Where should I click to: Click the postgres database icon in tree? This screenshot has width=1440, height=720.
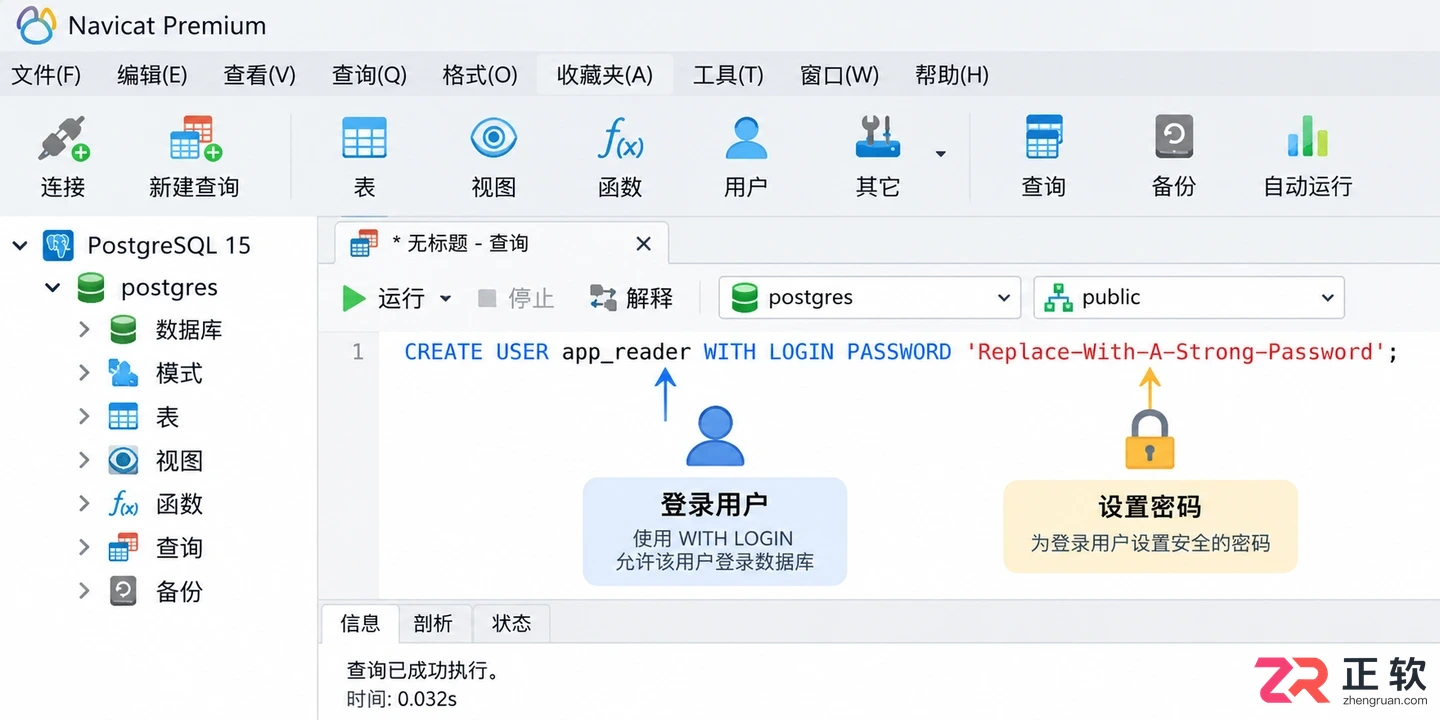91,288
